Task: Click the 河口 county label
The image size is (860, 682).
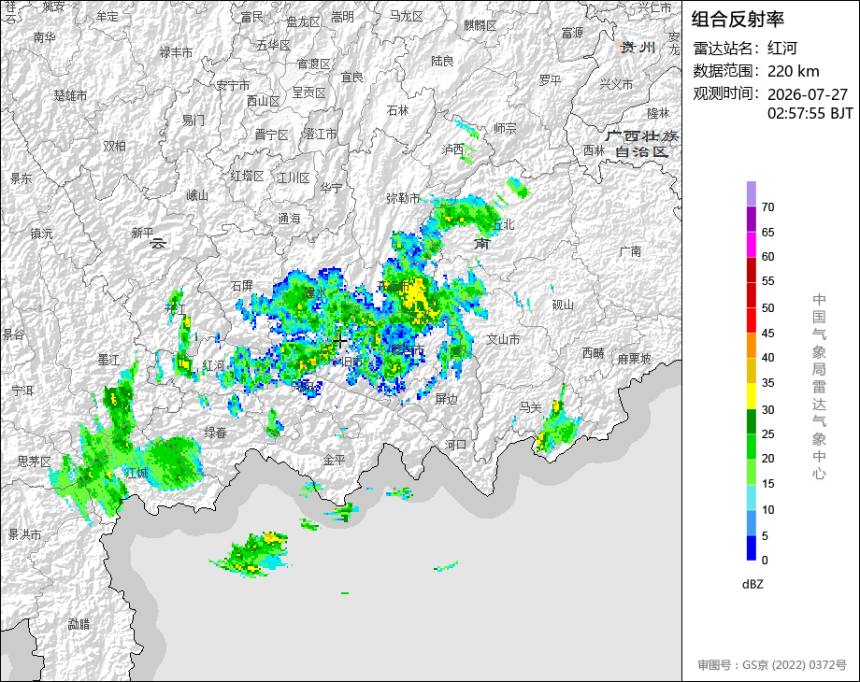Action: click(x=455, y=444)
